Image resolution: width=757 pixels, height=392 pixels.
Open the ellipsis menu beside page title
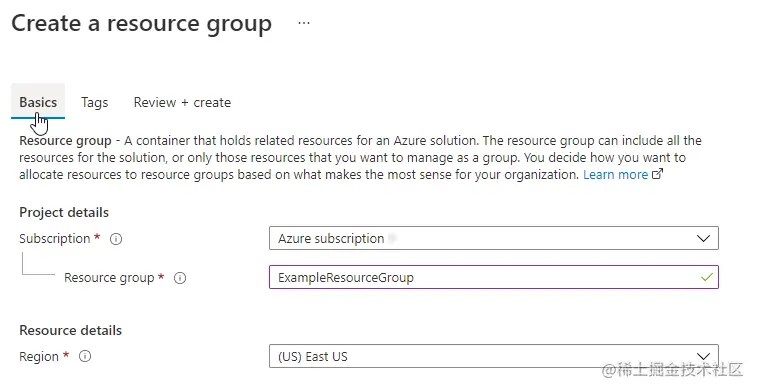(x=304, y=23)
